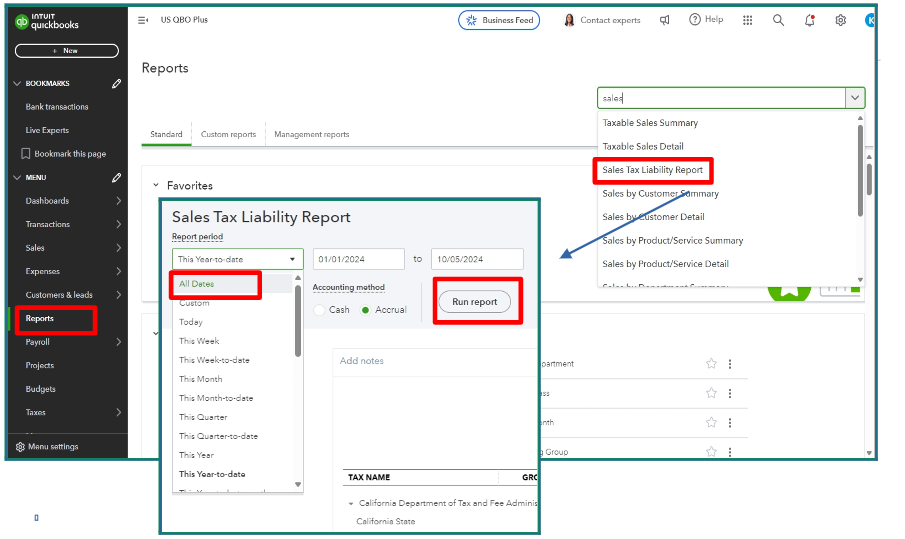Star the report in the Group row
The width and height of the screenshot is (905, 539).
pyautogui.click(x=711, y=451)
